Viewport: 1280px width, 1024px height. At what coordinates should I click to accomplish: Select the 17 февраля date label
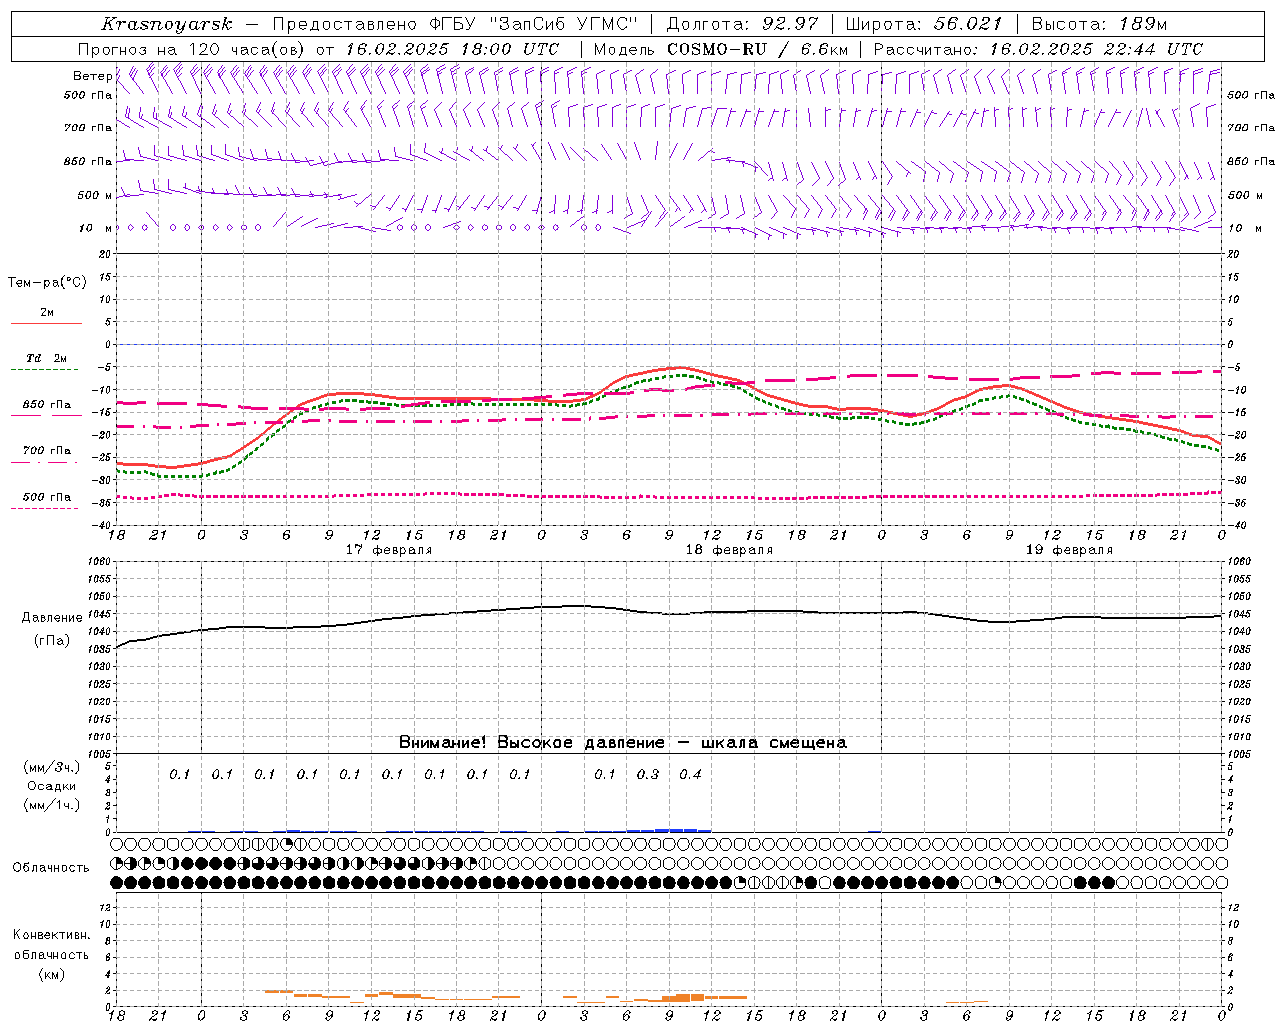389,550
